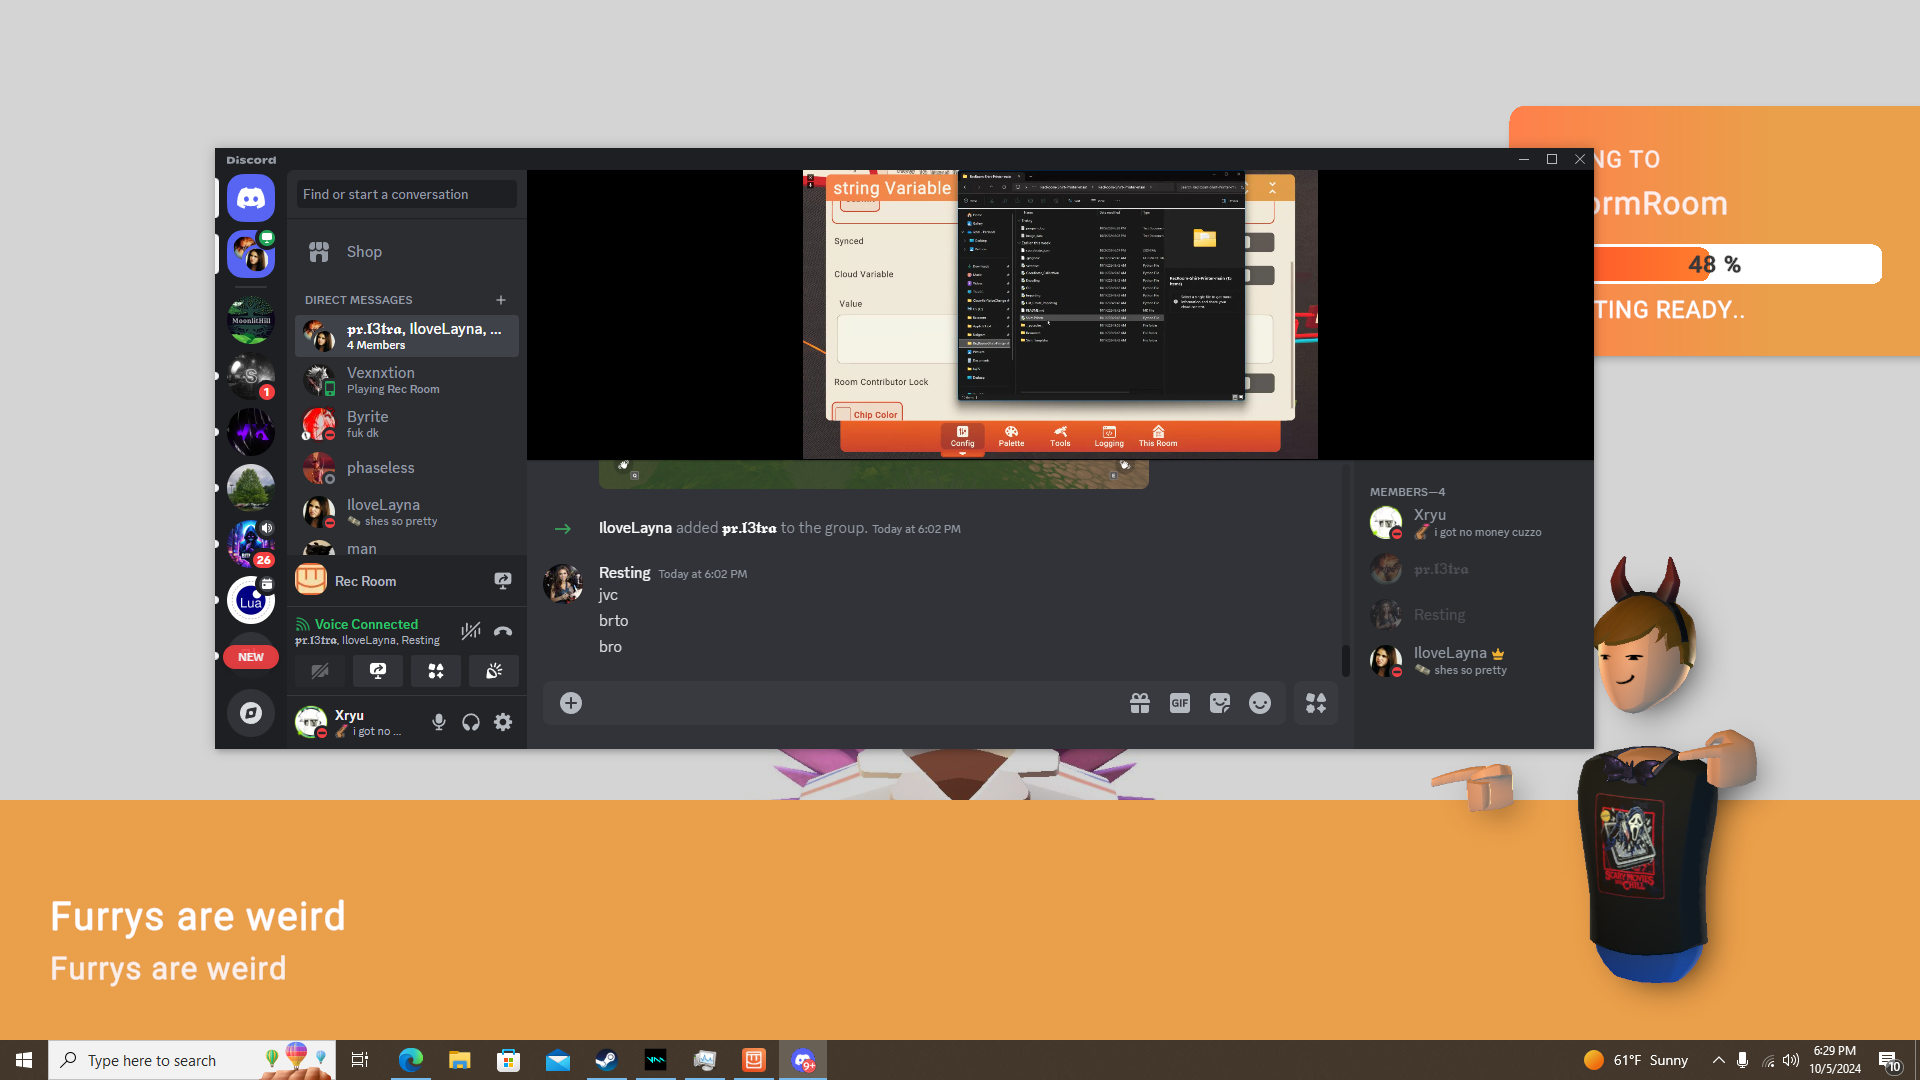Turn on camera in voice controls
Viewport: 1920px width, 1080px height.
[x=320, y=671]
